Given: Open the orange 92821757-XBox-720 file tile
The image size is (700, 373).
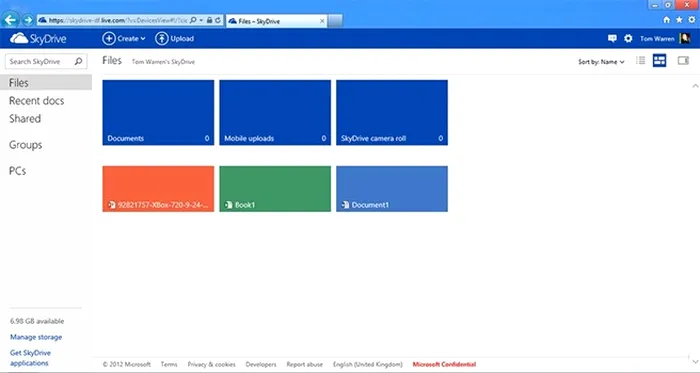Looking at the screenshot, I should pyautogui.click(x=158, y=189).
